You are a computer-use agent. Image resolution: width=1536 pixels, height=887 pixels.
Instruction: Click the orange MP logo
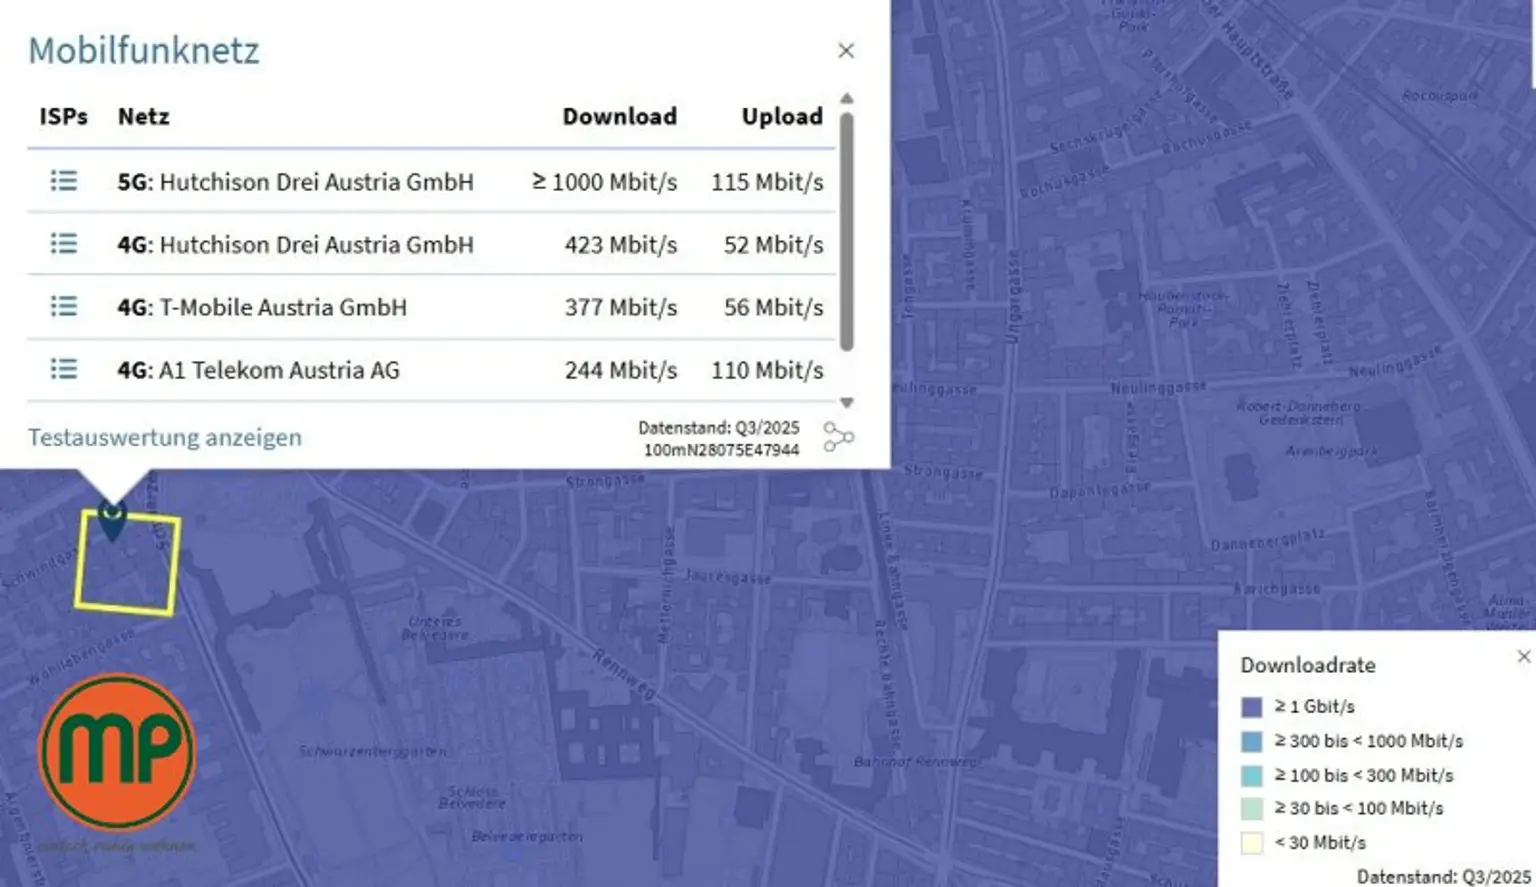coord(117,751)
